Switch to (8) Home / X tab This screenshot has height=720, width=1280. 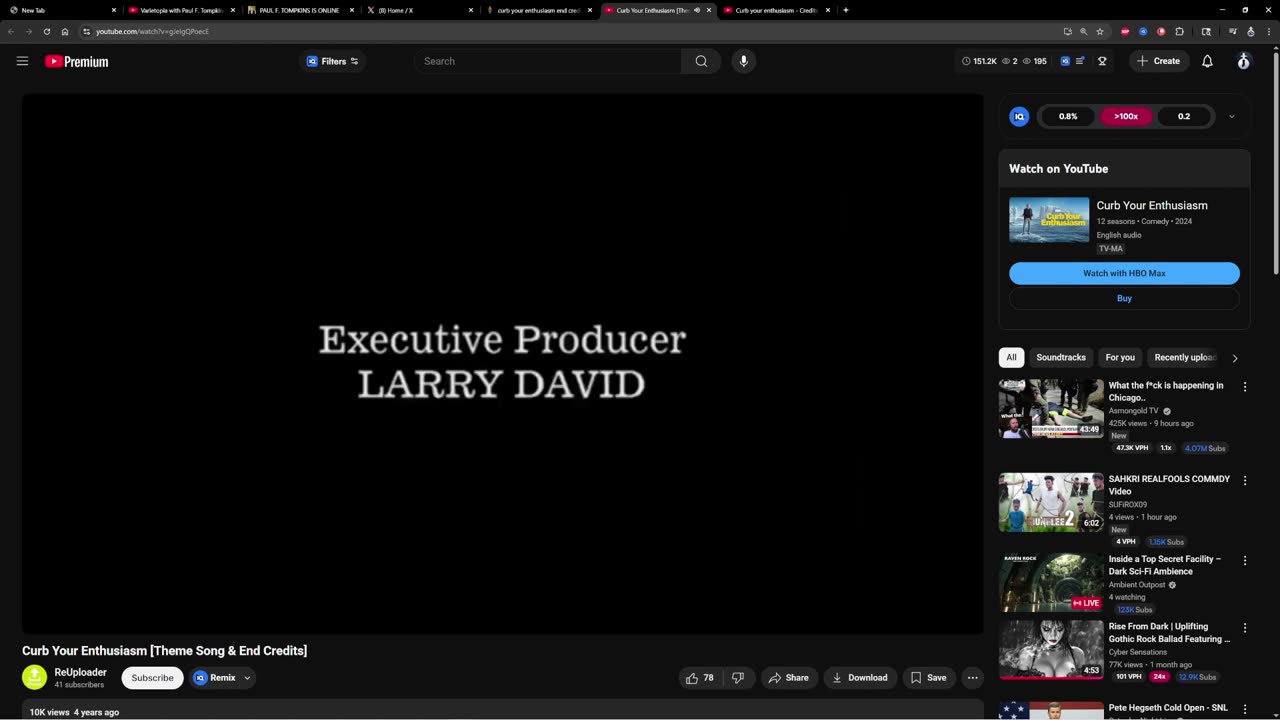pos(418,10)
